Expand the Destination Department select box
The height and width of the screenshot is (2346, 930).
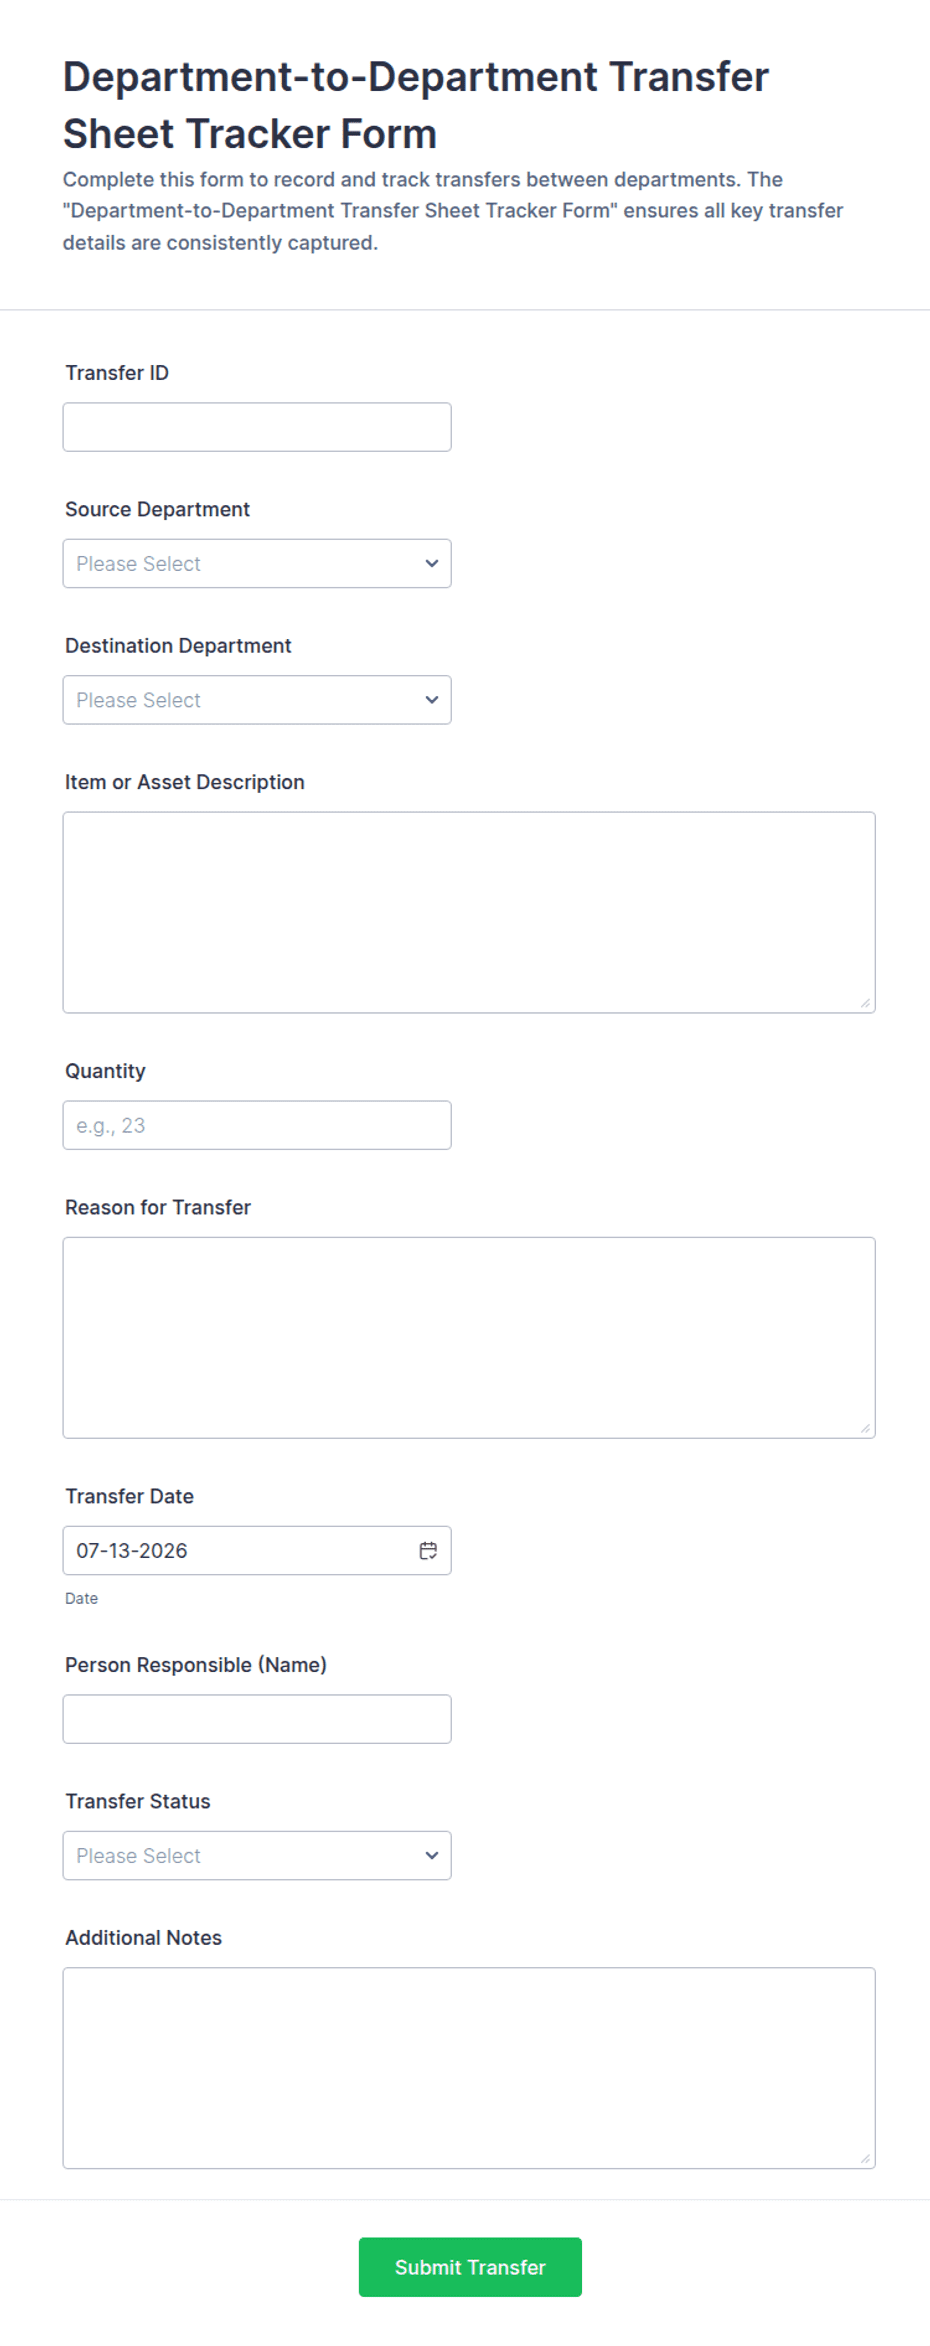257,700
